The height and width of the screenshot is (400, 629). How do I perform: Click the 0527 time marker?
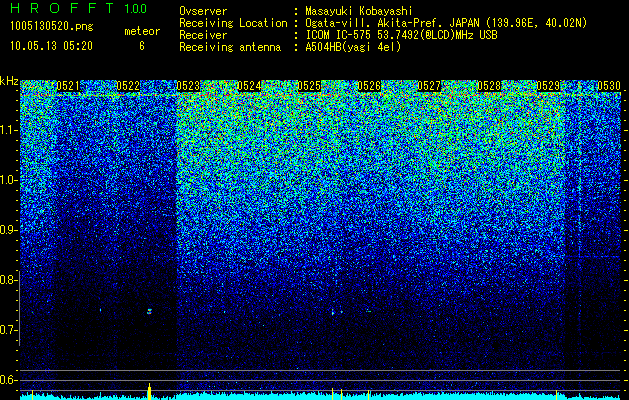point(429,86)
